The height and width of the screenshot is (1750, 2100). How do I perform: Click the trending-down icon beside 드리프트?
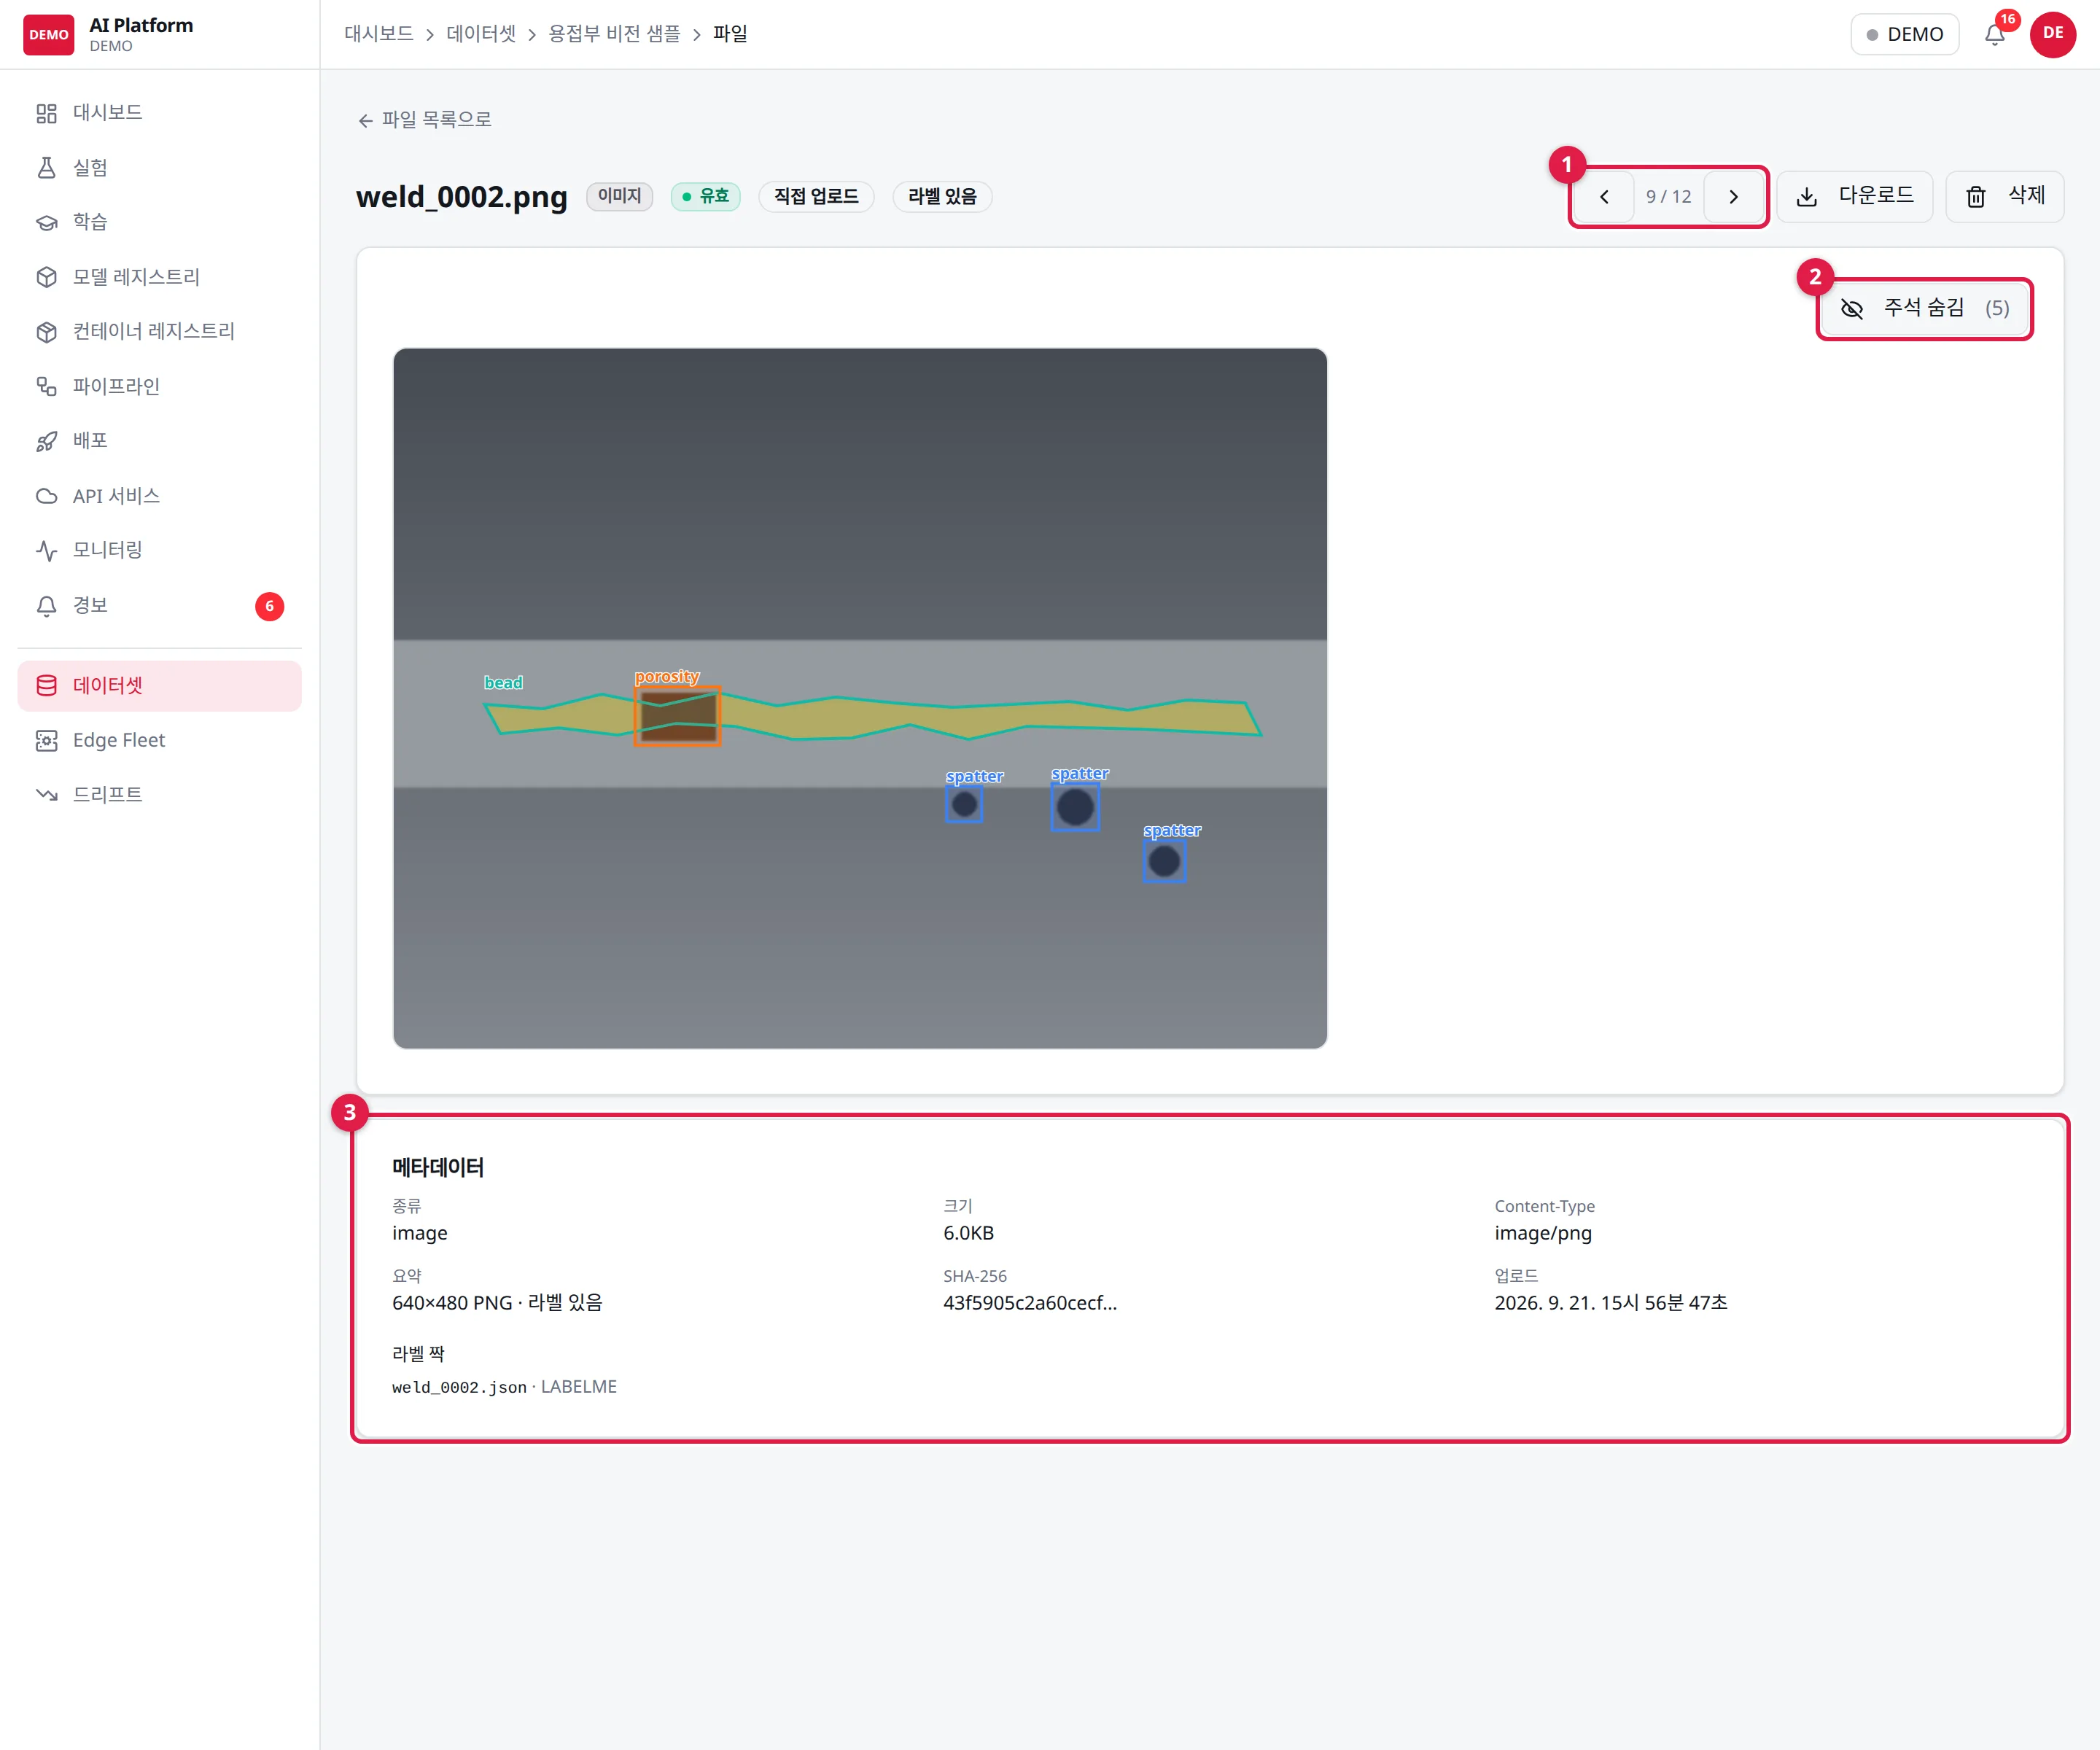coord(46,795)
